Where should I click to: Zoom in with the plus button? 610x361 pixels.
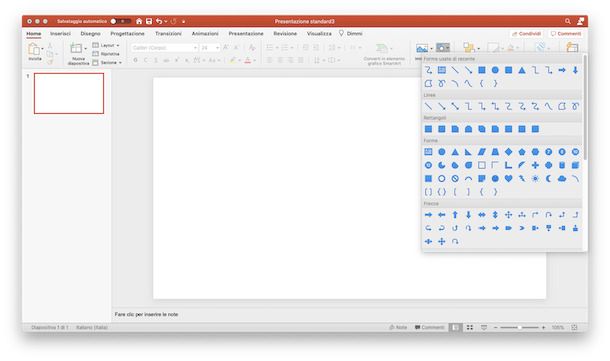(543, 328)
